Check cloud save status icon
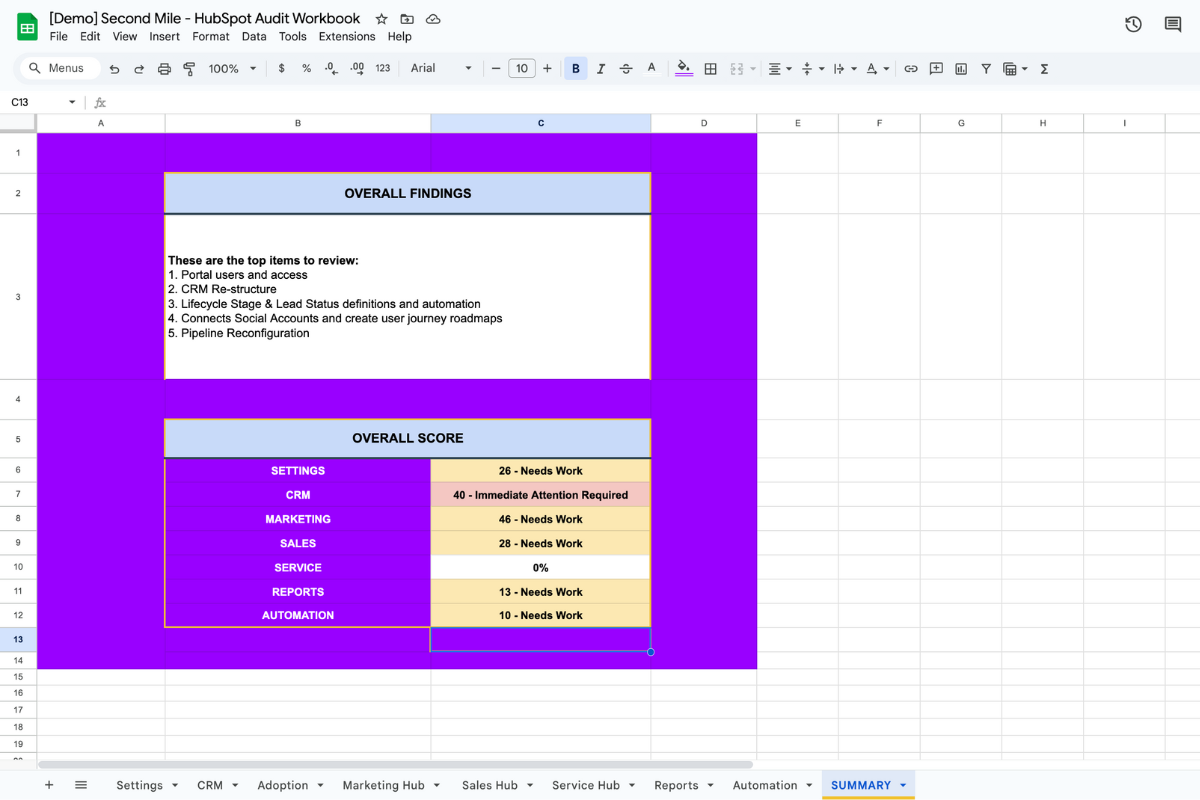1200x800 pixels. pos(433,19)
